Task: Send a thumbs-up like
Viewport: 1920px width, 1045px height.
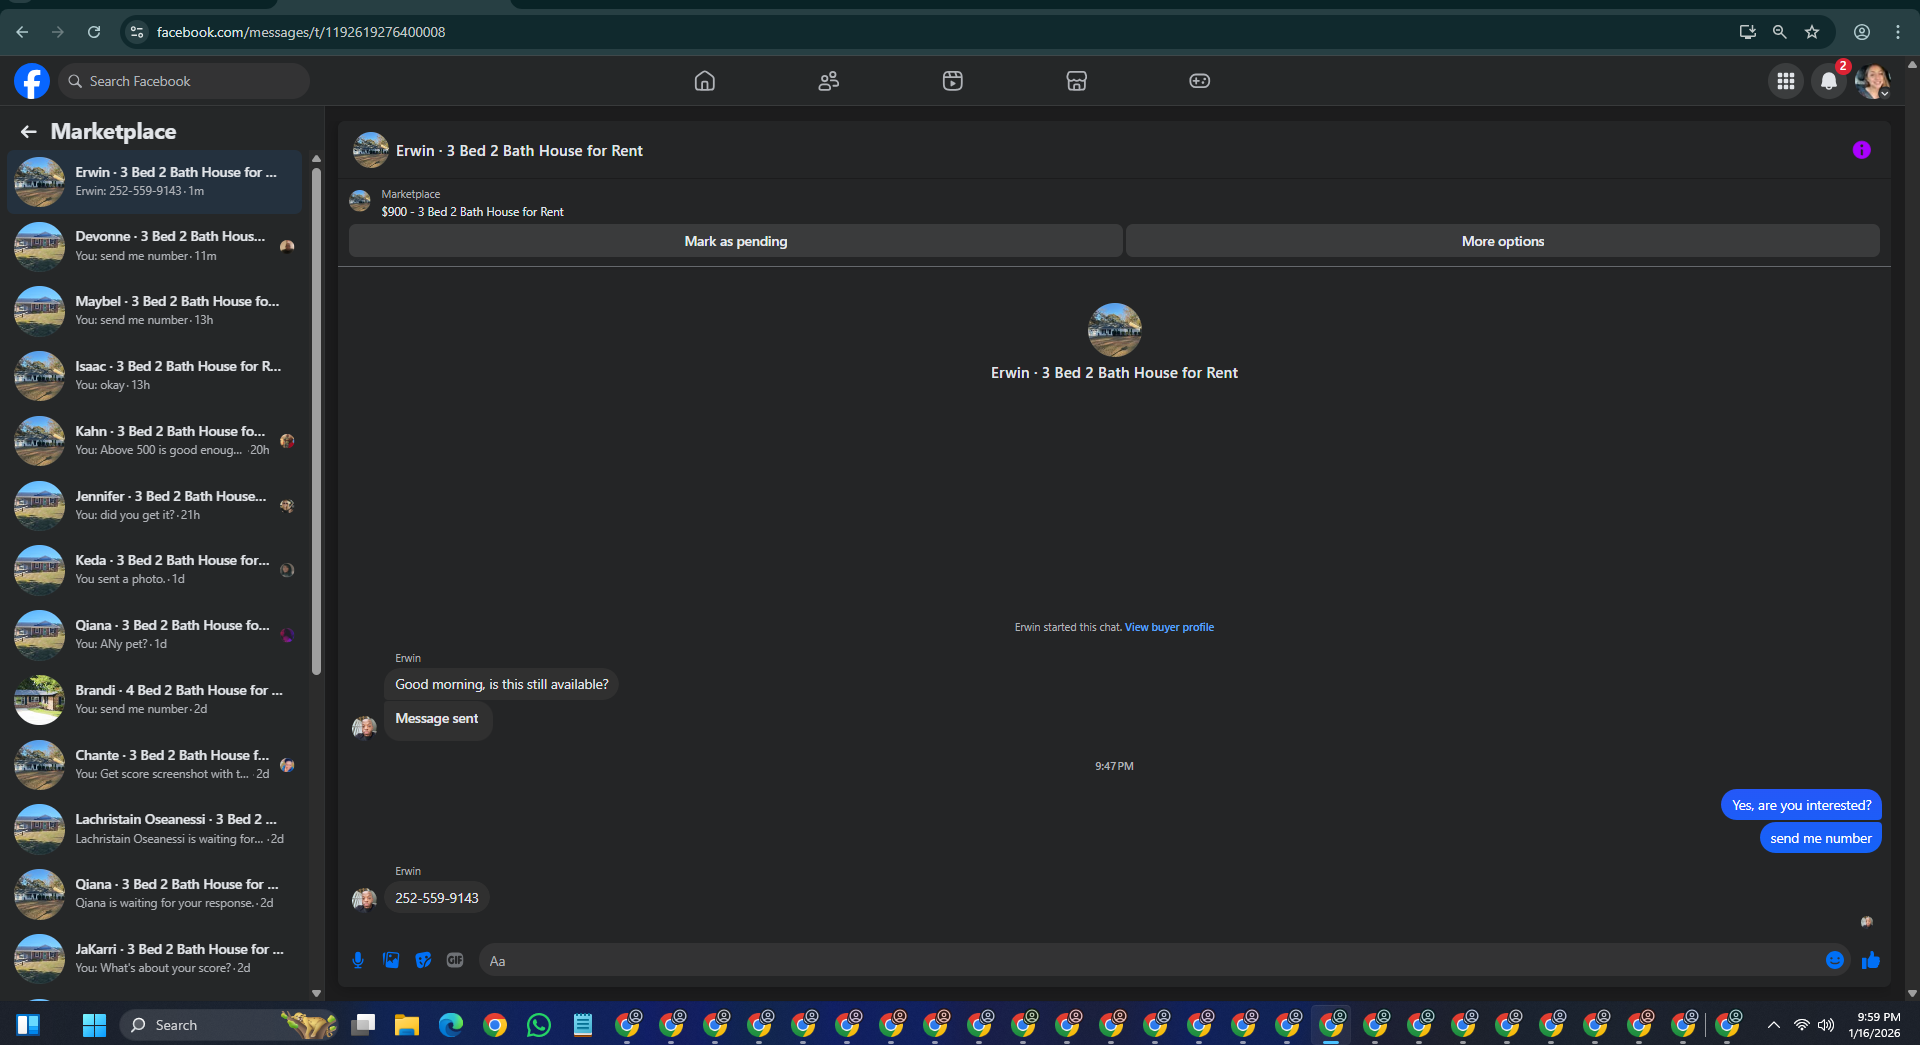Action: (1871, 960)
